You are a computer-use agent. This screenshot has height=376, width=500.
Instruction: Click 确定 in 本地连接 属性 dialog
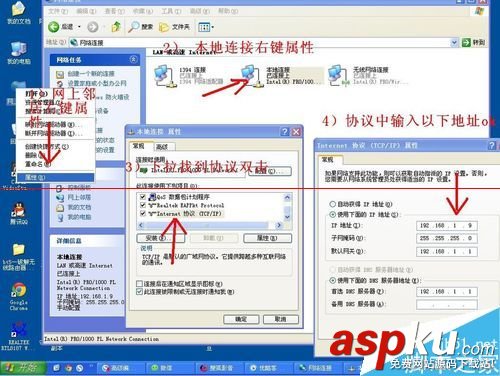pyautogui.click(x=241, y=319)
